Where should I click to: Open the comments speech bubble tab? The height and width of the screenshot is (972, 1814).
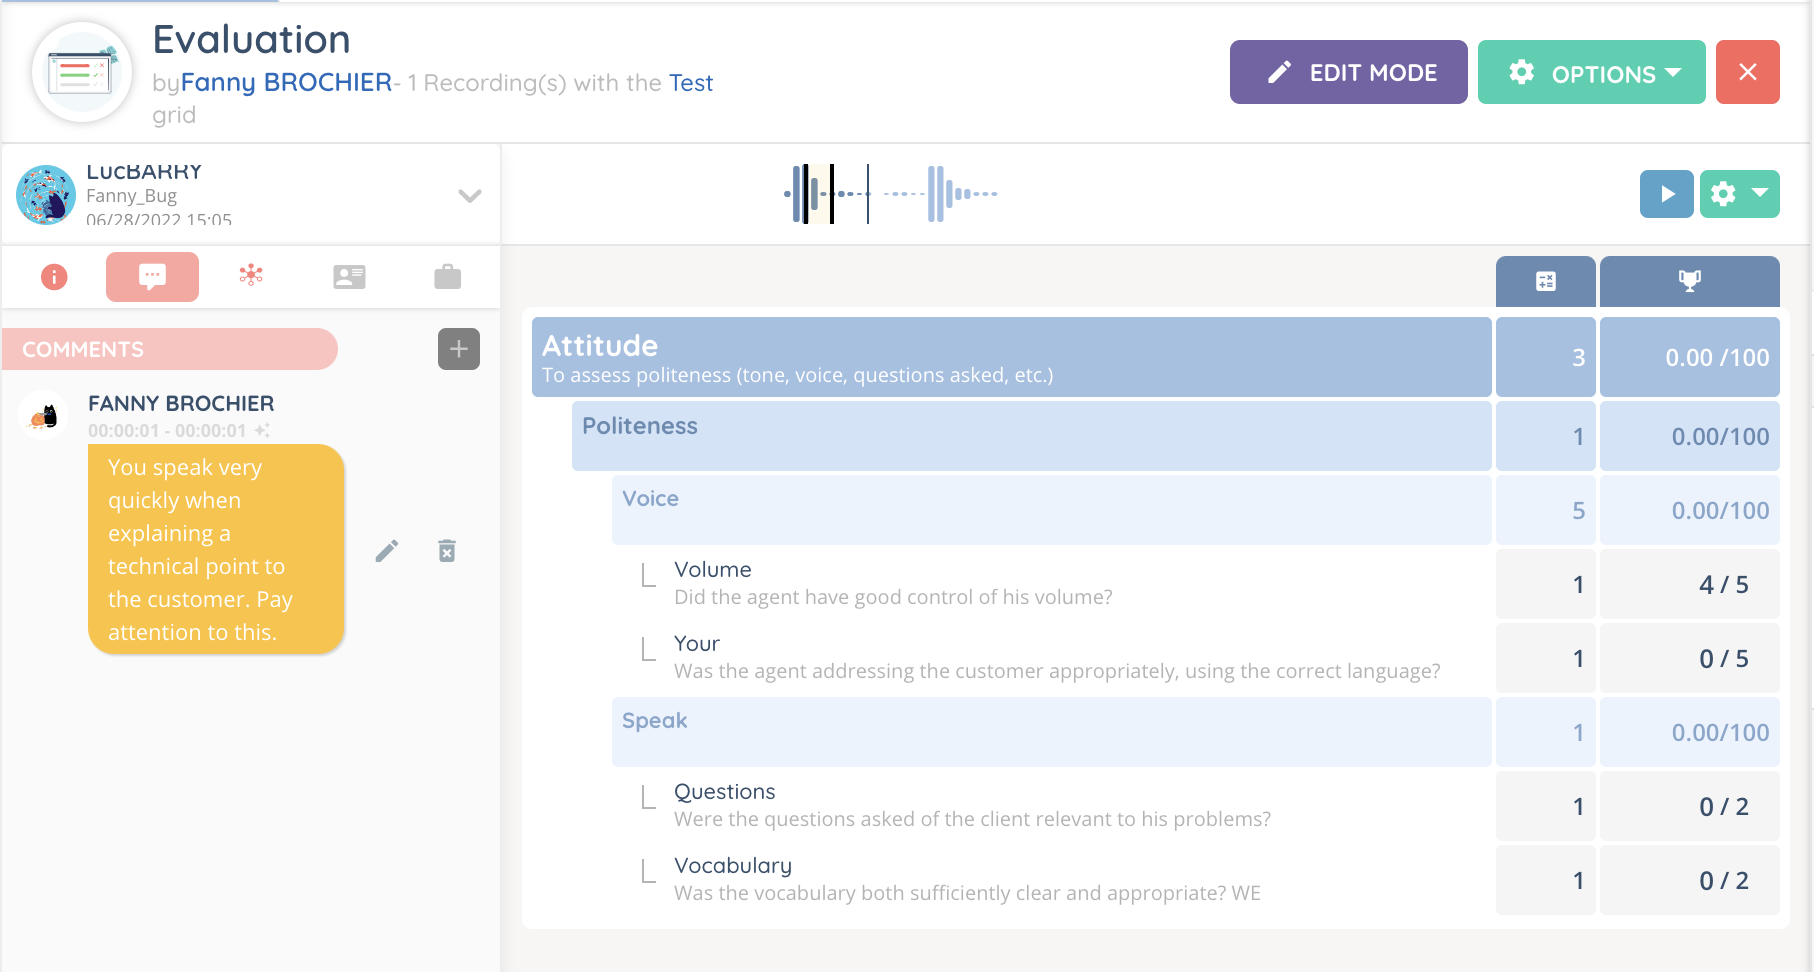point(152,277)
